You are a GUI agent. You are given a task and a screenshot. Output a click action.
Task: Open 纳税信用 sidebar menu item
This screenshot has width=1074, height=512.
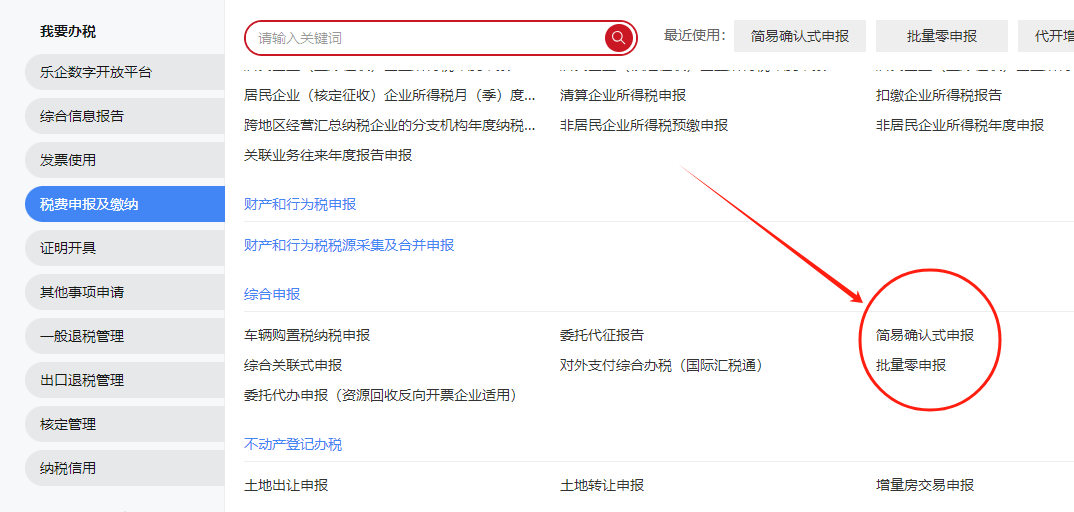tap(68, 468)
